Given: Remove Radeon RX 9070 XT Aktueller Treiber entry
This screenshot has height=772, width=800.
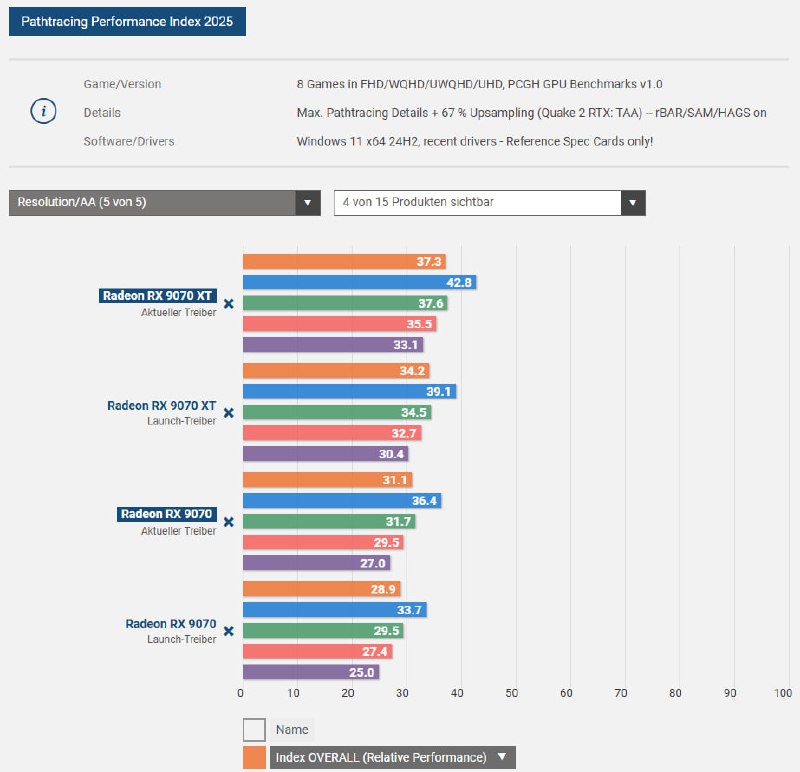Looking at the screenshot, I should 229,304.
